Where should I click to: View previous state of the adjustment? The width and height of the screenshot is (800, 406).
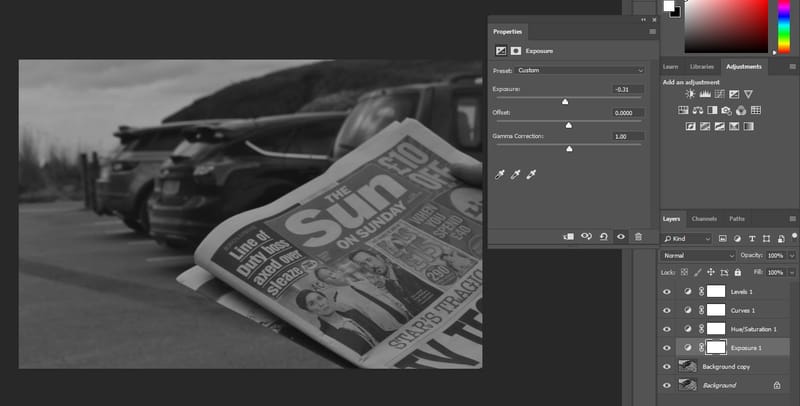coord(586,236)
